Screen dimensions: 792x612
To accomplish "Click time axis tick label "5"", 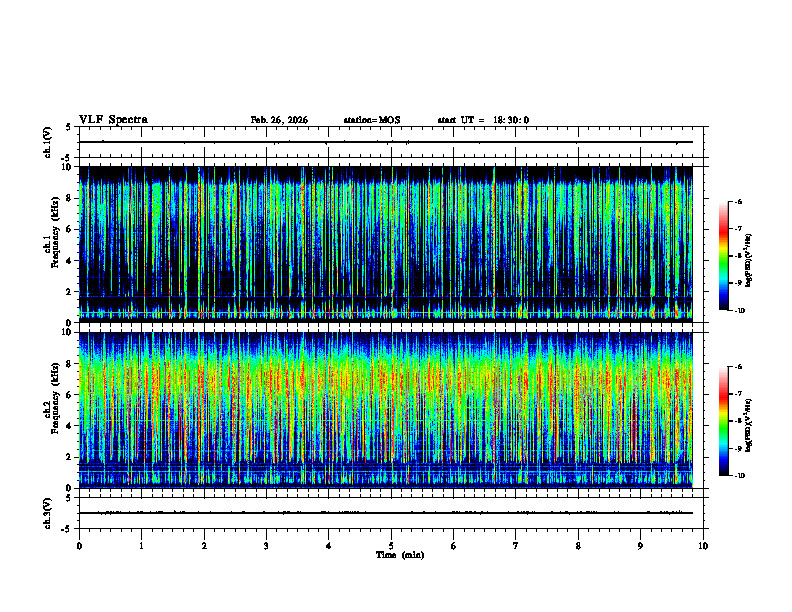I will pyautogui.click(x=391, y=546).
